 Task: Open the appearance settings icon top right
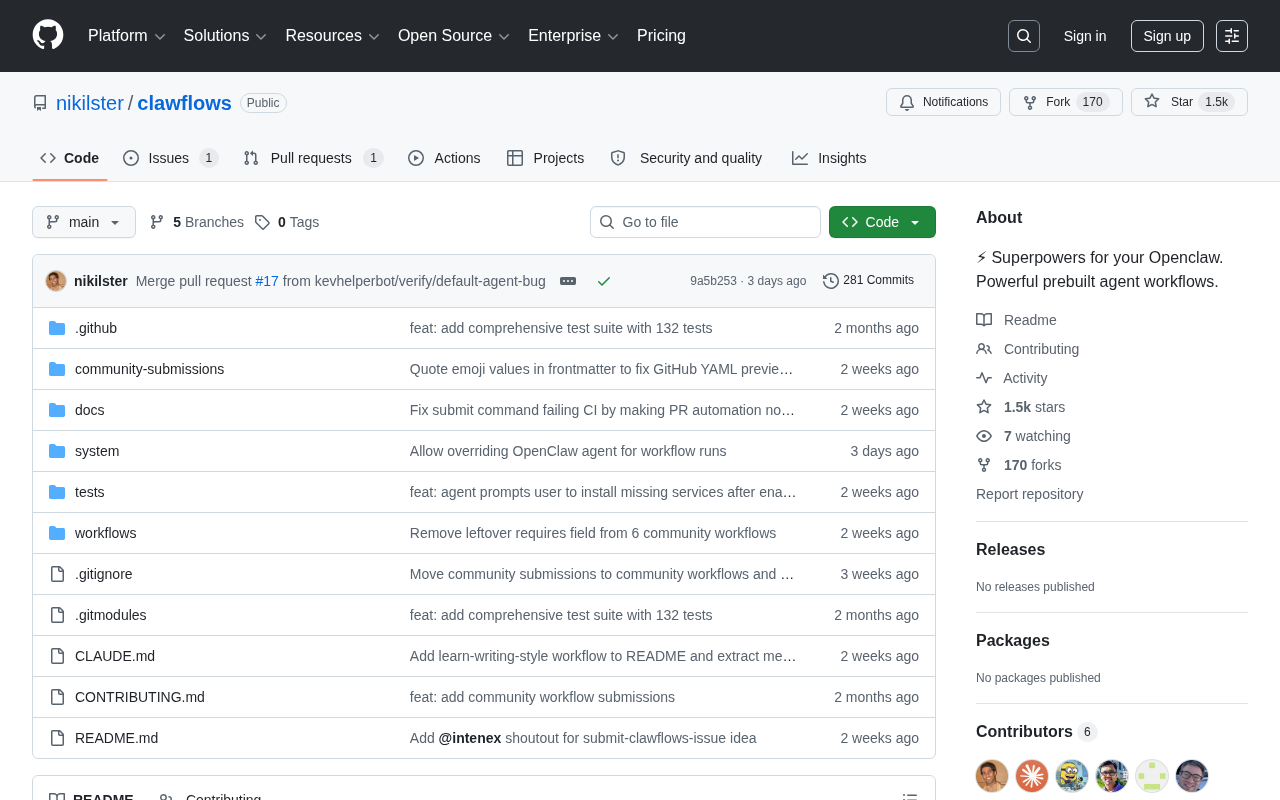point(1233,35)
